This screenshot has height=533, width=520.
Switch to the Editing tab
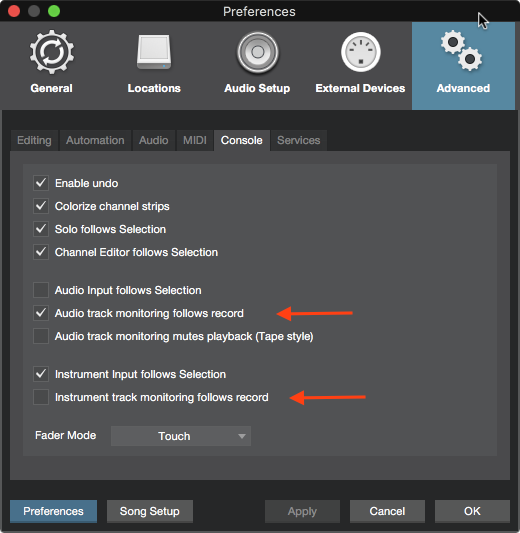point(34,140)
